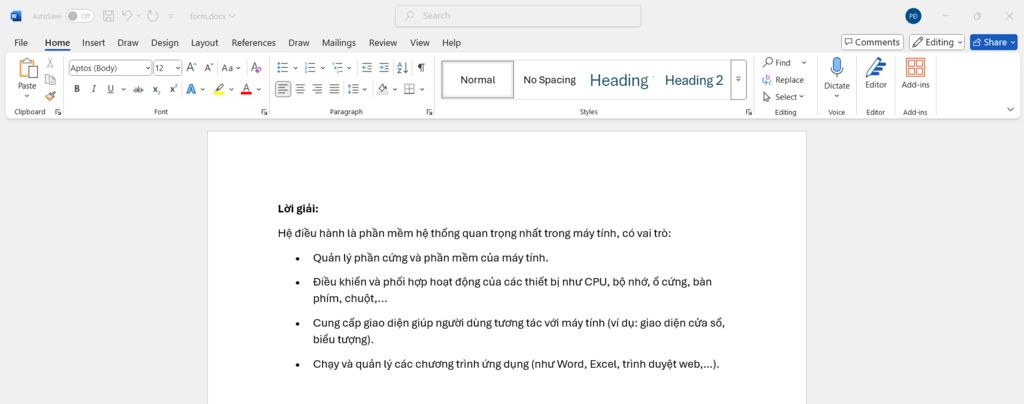1024x404 pixels.
Task: Open the Editor proofing tool
Action: pyautogui.click(x=875, y=74)
